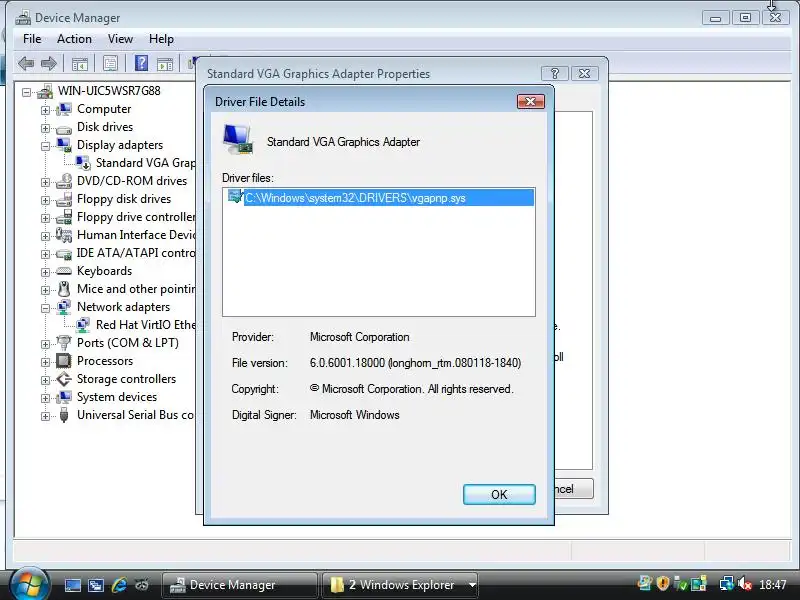Select the Keyboards category icon
The image size is (800, 600).
64,271
